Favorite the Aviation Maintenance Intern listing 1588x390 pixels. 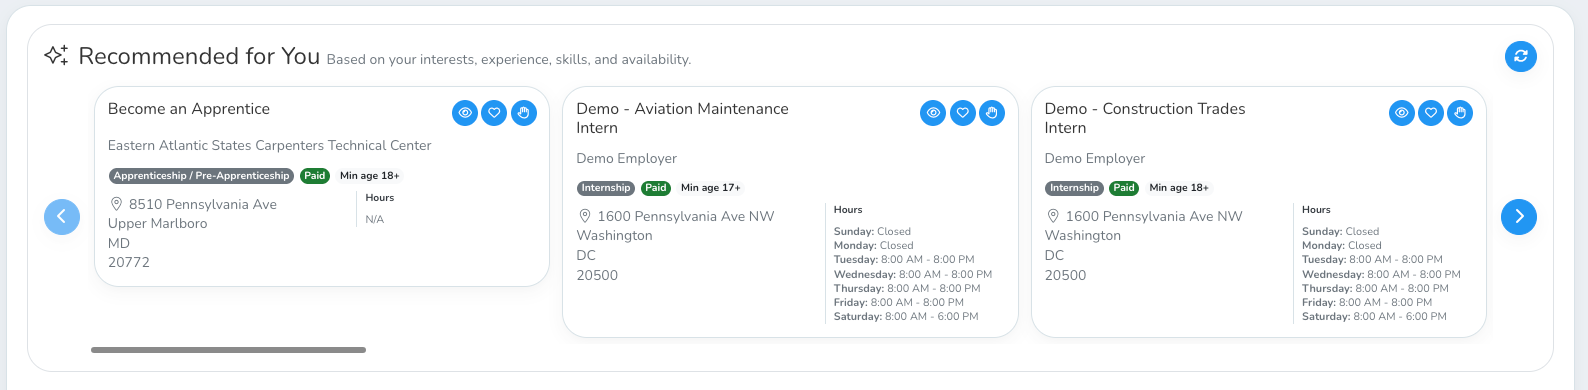click(963, 113)
